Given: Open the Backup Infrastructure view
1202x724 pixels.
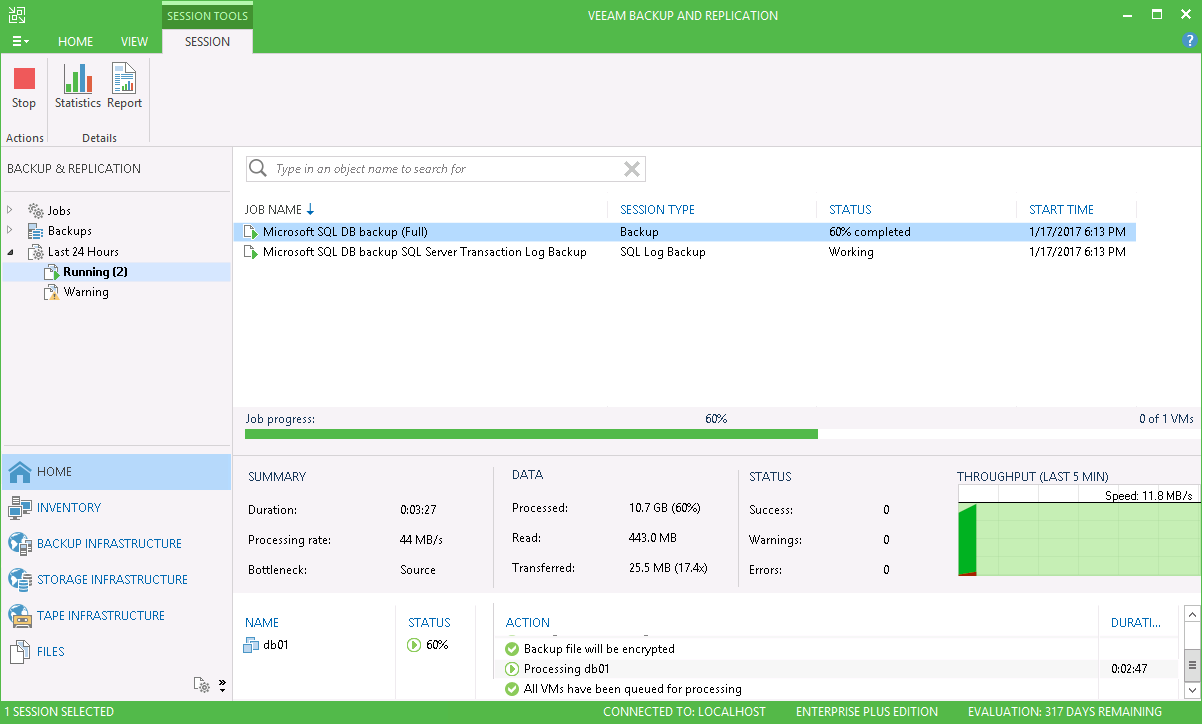Looking at the screenshot, I should pos(109,544).
